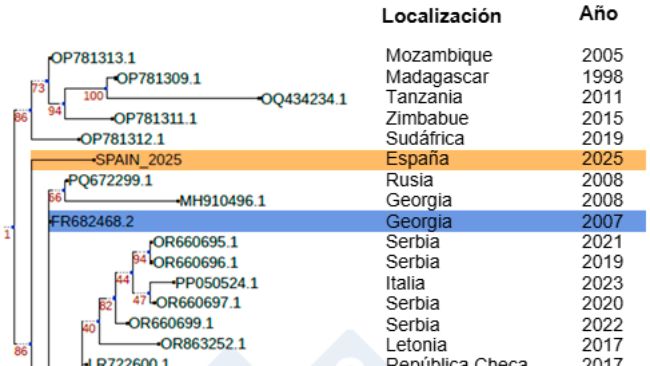Click España in the orange row
This screenshot has width=650, height=366.
coord(417,159)
